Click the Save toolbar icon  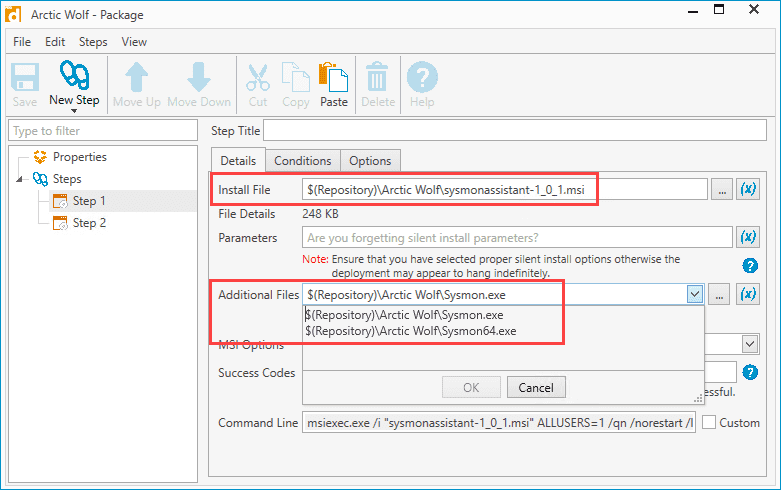coord(25,77)
